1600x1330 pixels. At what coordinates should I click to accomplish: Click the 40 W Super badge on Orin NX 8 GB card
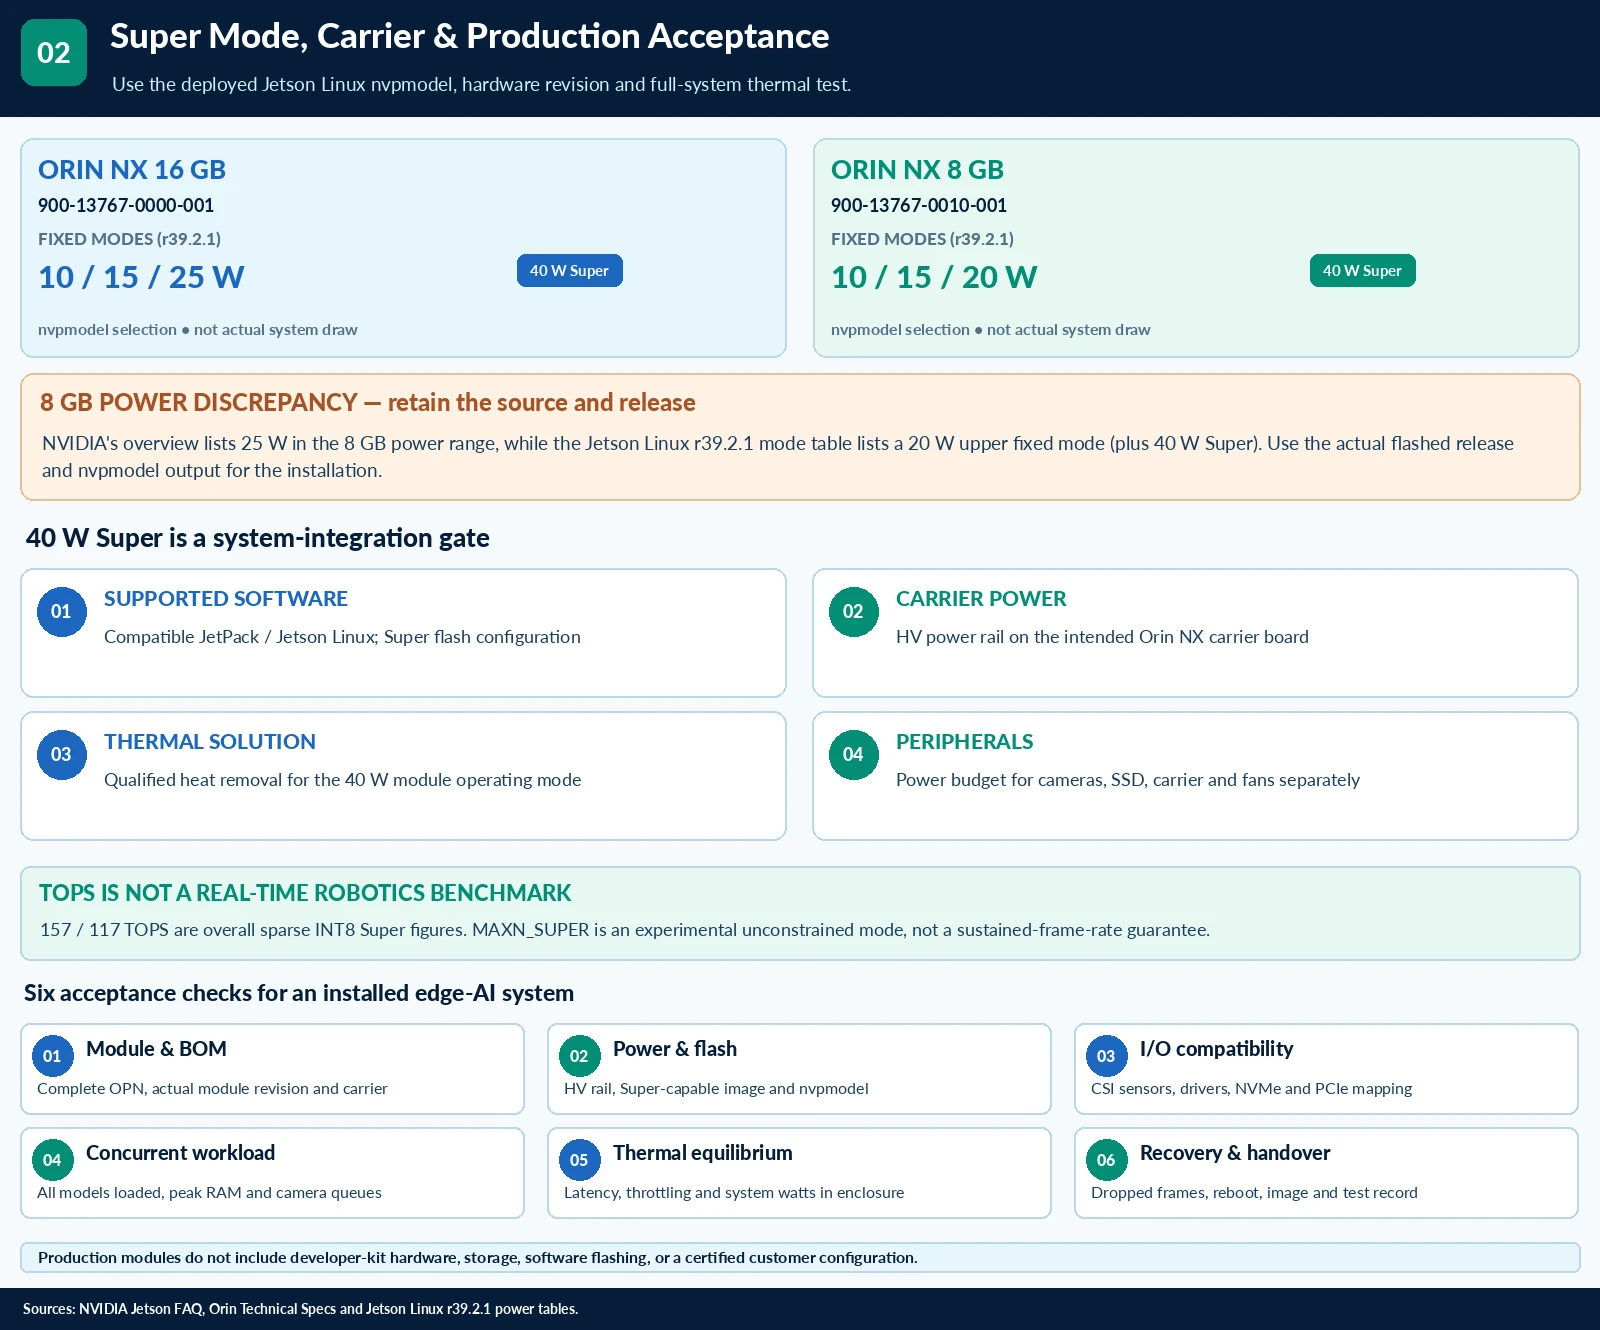[1362, 271]
